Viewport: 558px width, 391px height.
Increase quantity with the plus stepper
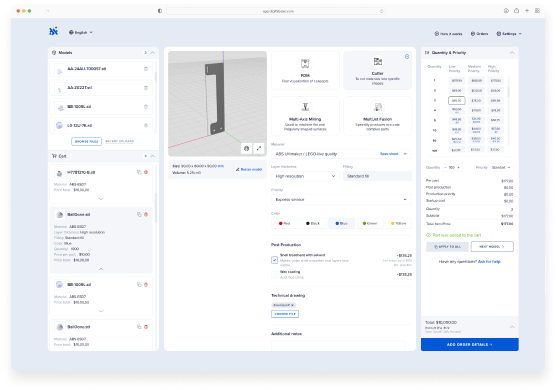(x=458, y=168)
